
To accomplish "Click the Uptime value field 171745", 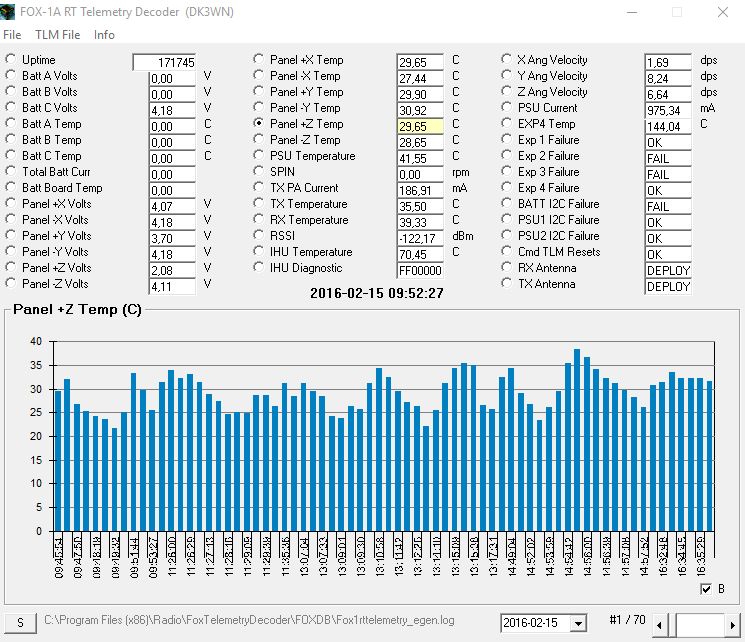I will 164,62.
